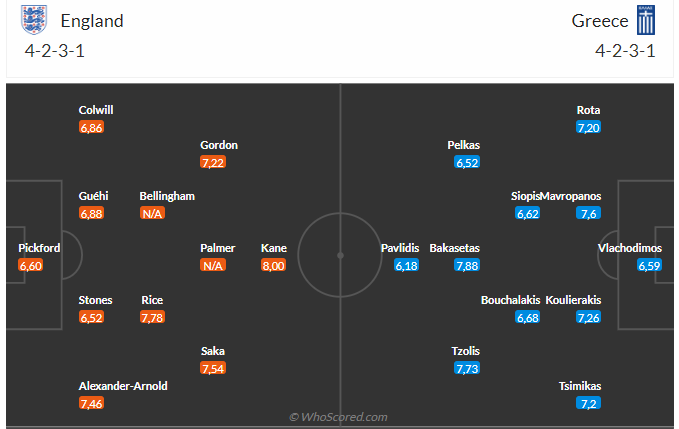Select Saka's 7,54 rating badge
The width and height of the screenshot is (679, 429).
click(212, 369)
